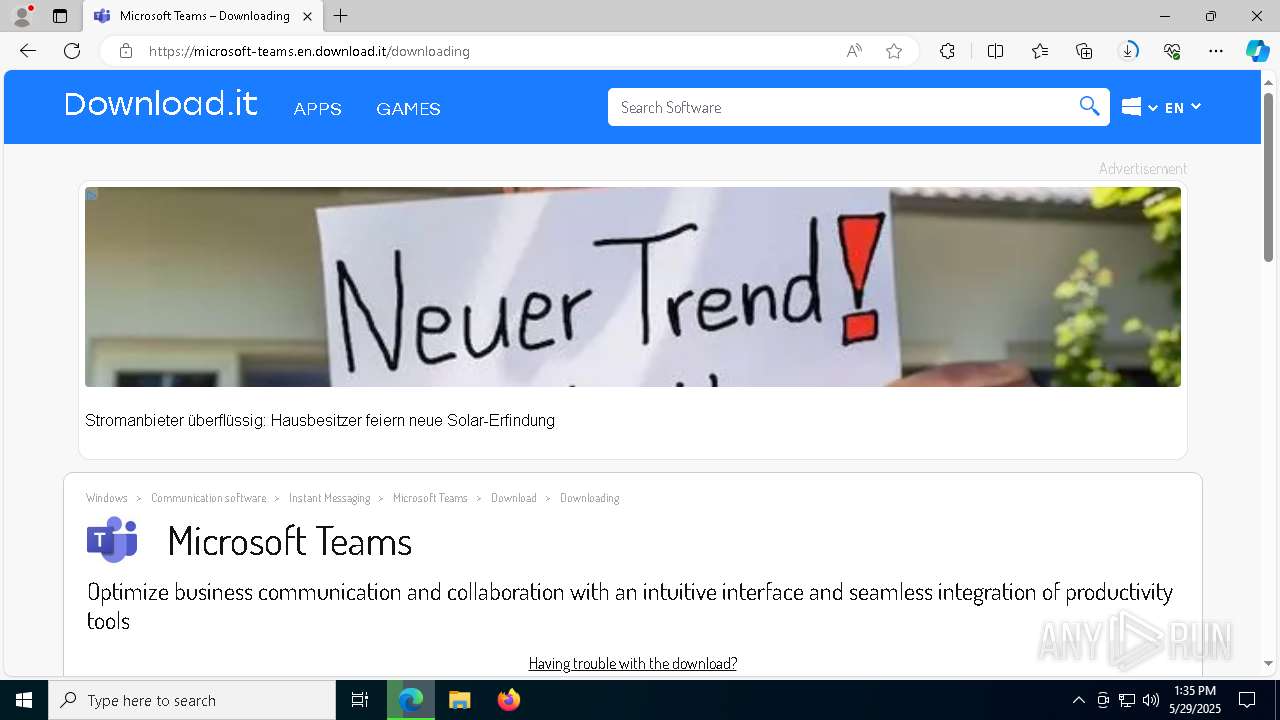Click the Downloading breadcrumb text
This screenshot has height=720, width=1280.
589,498
